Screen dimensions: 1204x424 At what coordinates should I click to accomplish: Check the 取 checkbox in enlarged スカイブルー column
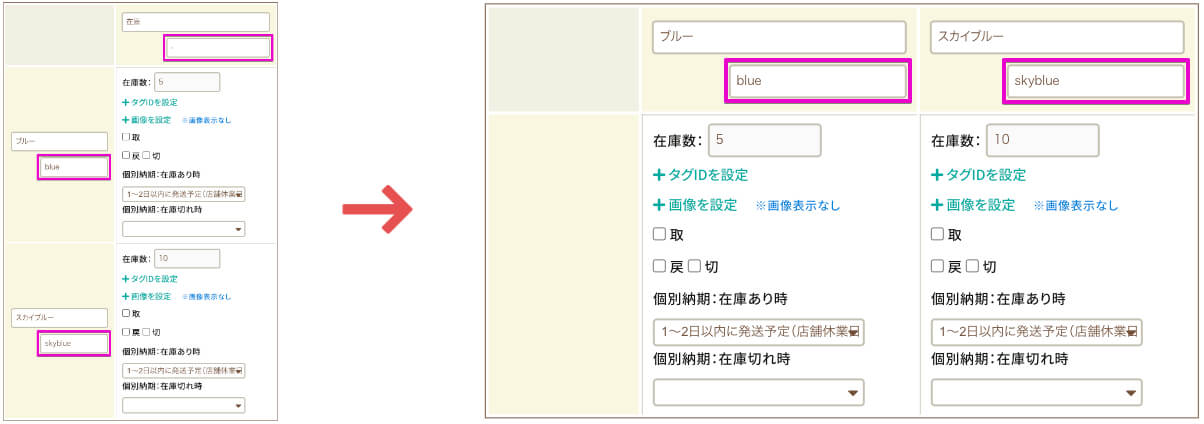click(x=937, y=235)
